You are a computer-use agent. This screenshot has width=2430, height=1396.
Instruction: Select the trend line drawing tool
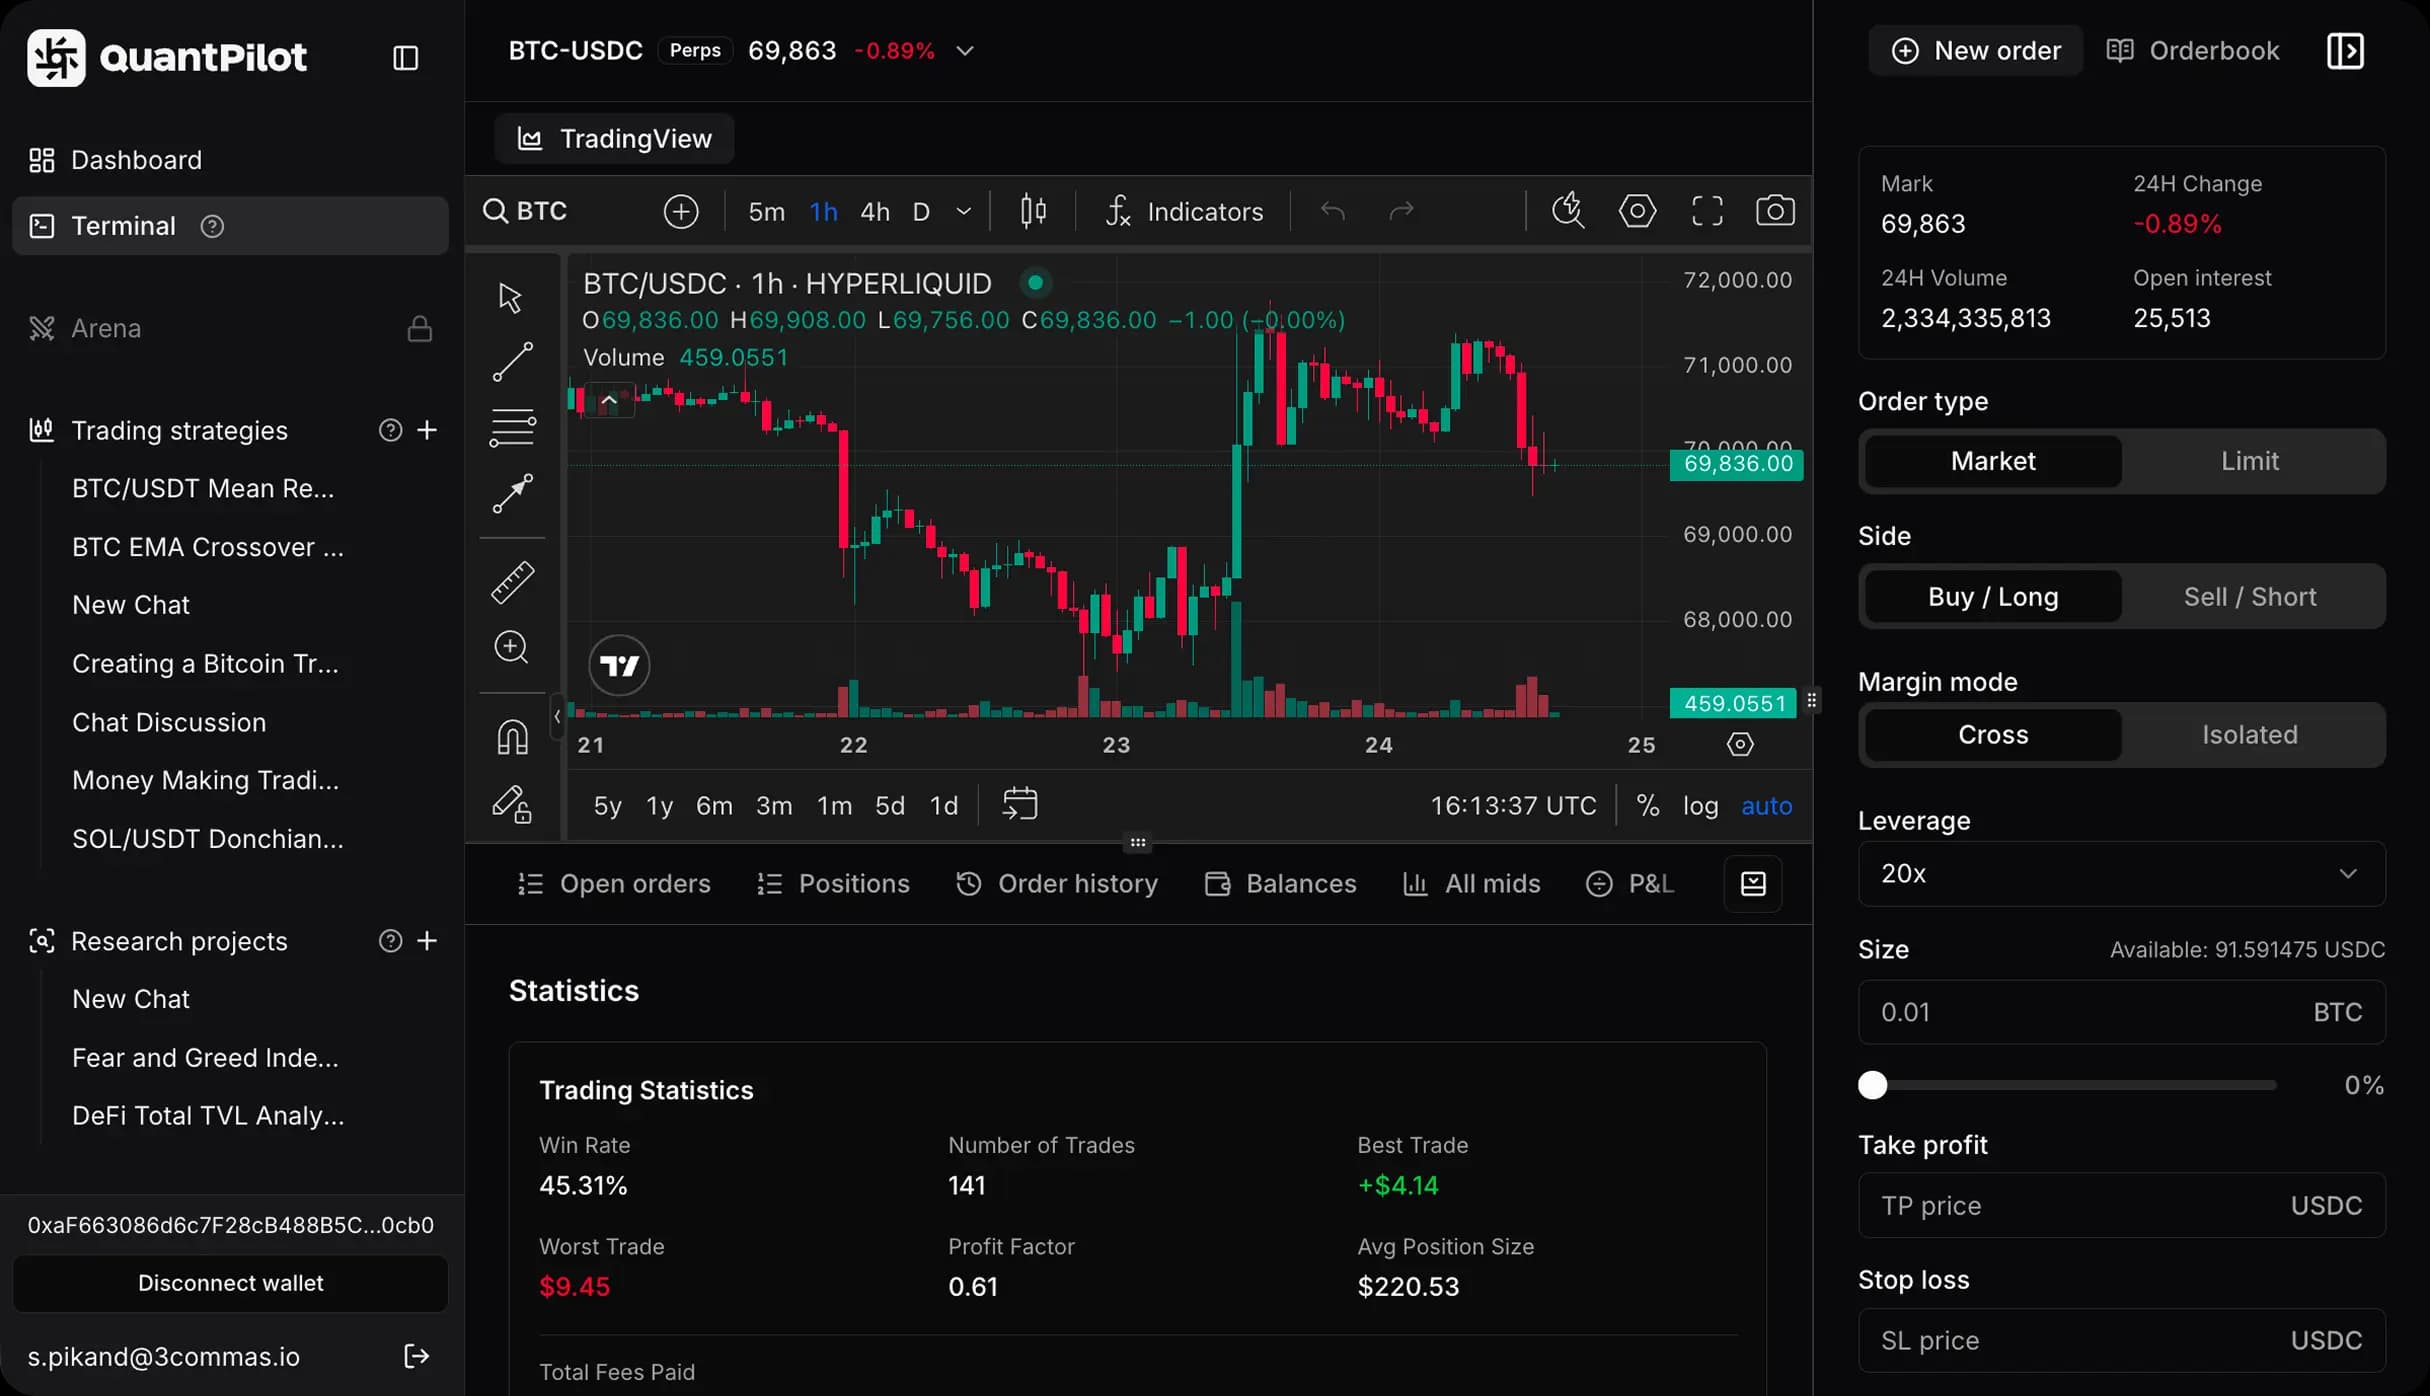tap(512, 362)
